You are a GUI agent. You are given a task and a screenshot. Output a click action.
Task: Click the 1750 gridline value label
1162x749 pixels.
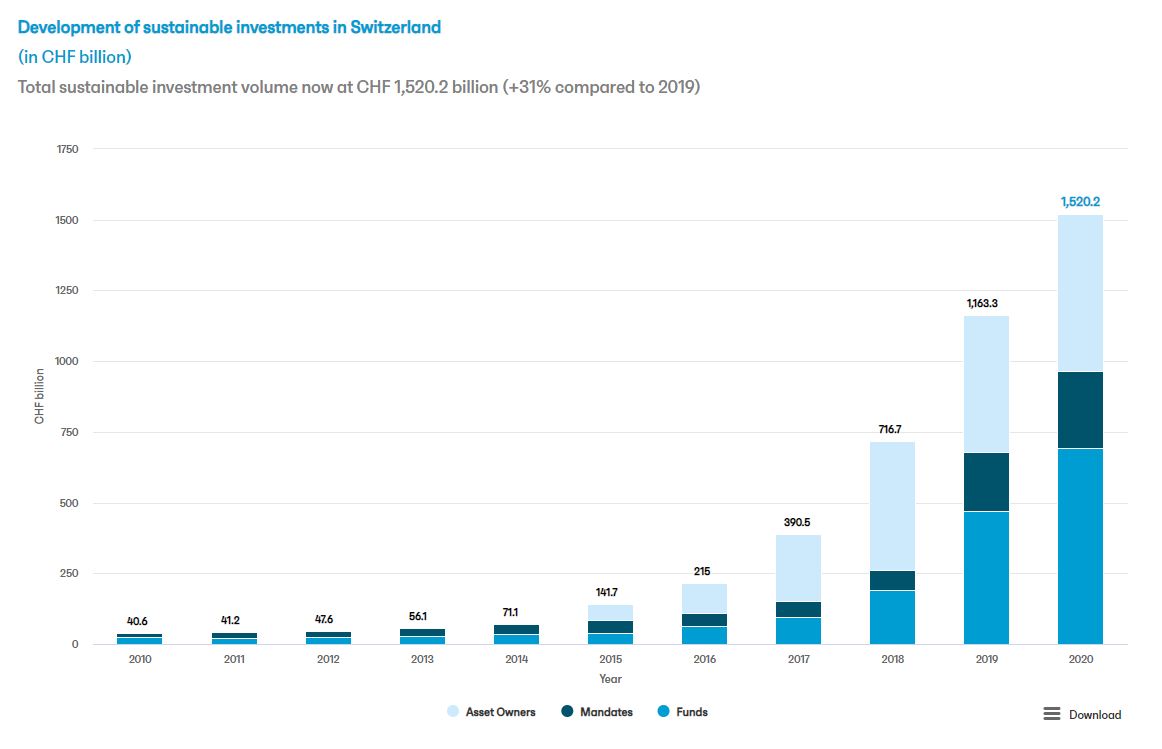click(x=69, y=148)
